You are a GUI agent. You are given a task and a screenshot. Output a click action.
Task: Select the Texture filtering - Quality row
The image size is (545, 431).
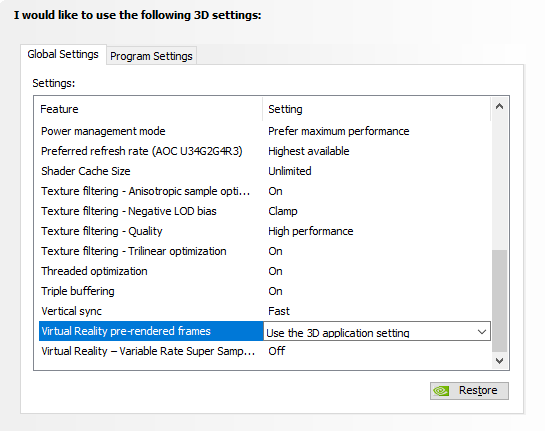click(265, 231)
